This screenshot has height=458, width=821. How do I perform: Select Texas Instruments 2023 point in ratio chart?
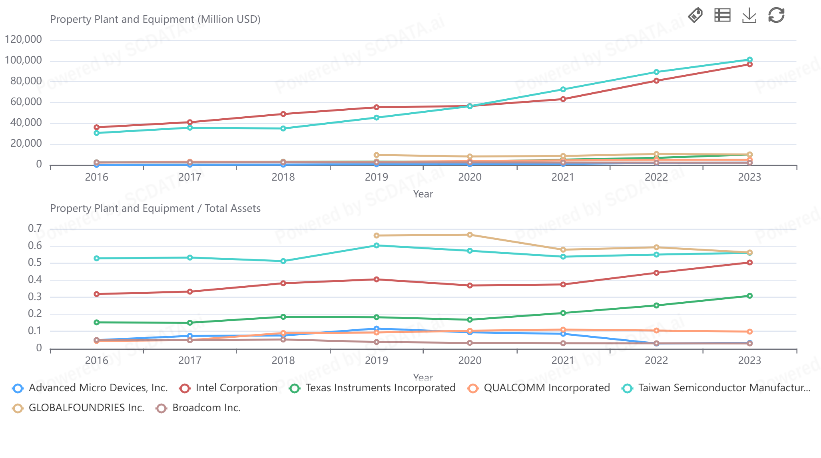tap(749, 296)
